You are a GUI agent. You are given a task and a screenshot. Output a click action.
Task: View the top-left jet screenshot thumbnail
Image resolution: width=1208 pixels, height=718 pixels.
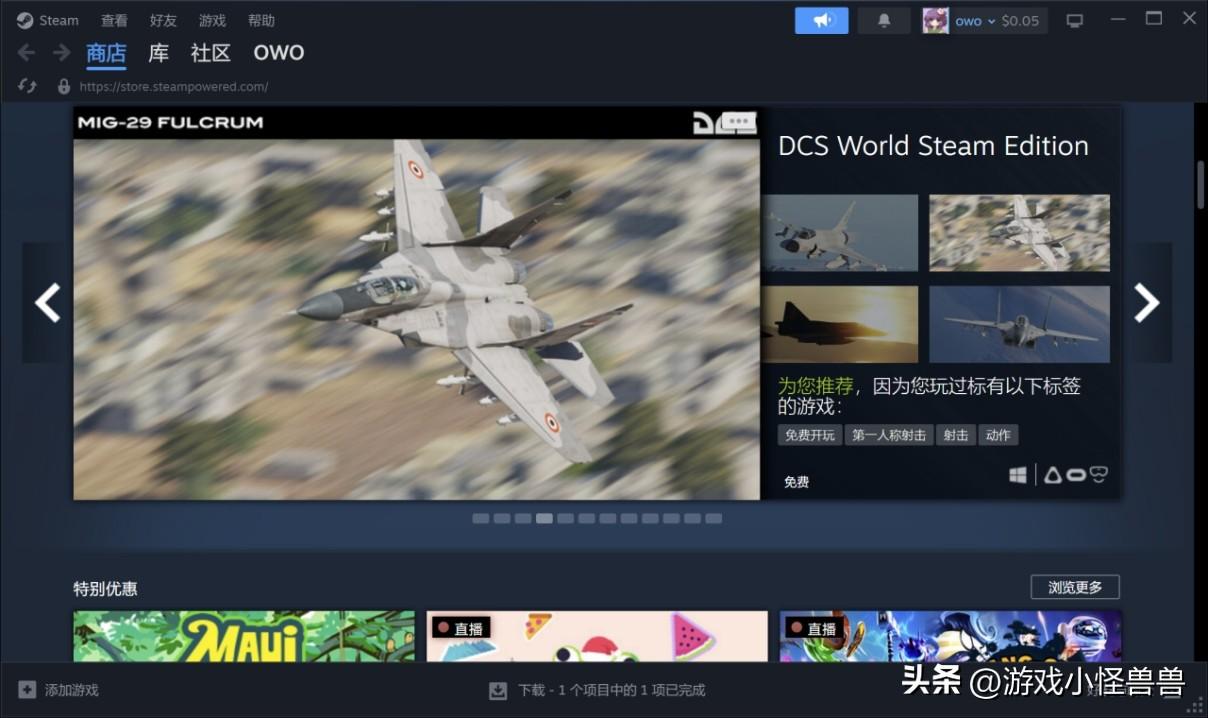[841, 233]
